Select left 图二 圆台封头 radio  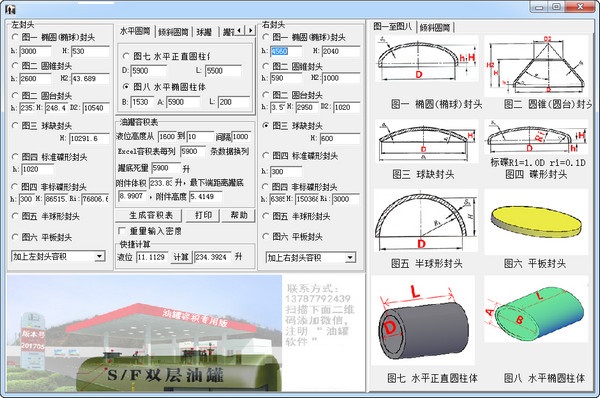click(x=15, y=95)
